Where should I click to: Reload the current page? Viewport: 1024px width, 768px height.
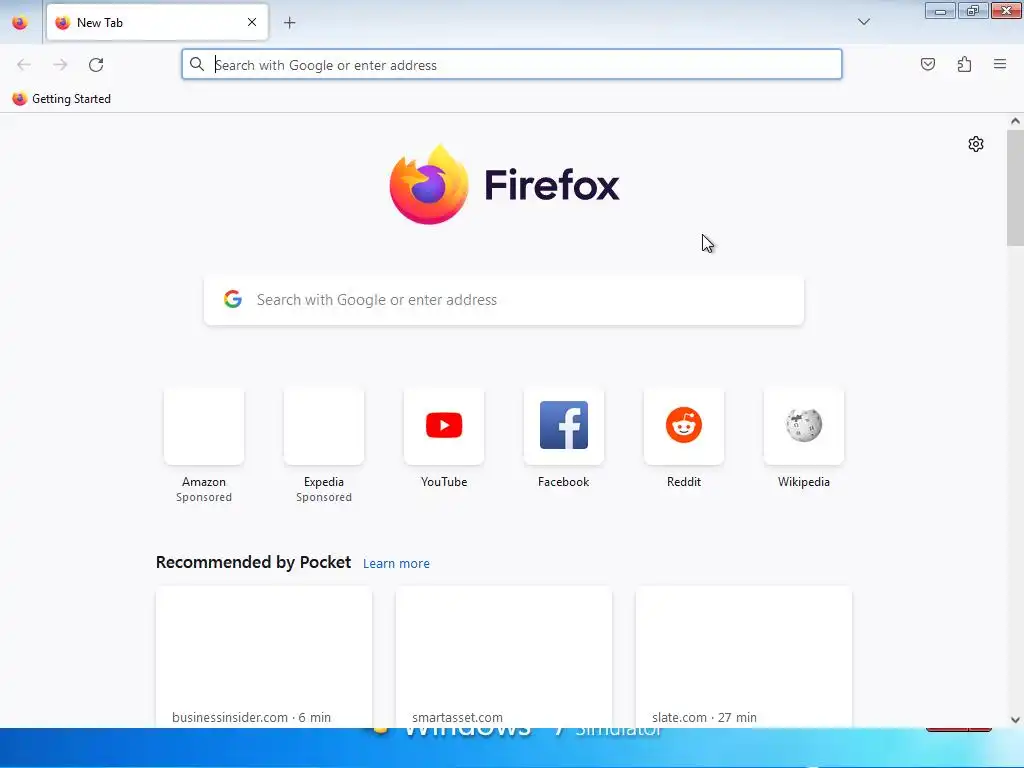[96, 65]
